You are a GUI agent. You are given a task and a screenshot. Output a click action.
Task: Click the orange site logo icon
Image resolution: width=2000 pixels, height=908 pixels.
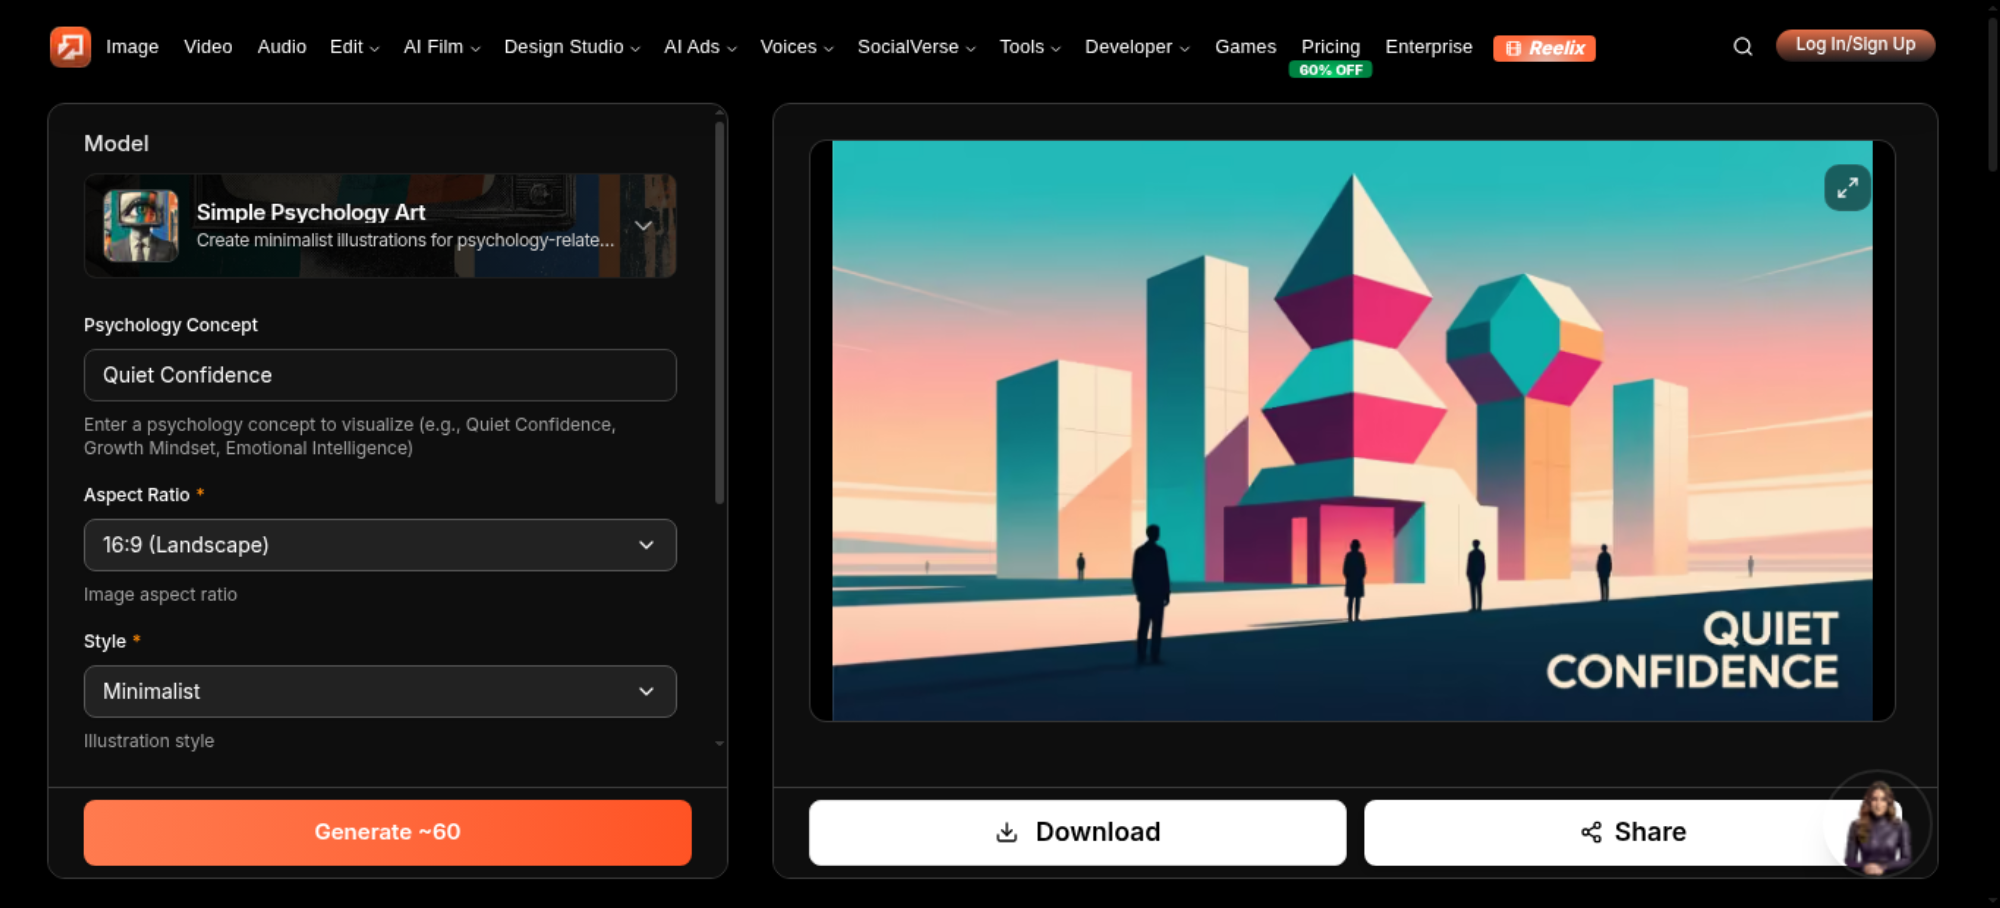(x=70, y=47)
